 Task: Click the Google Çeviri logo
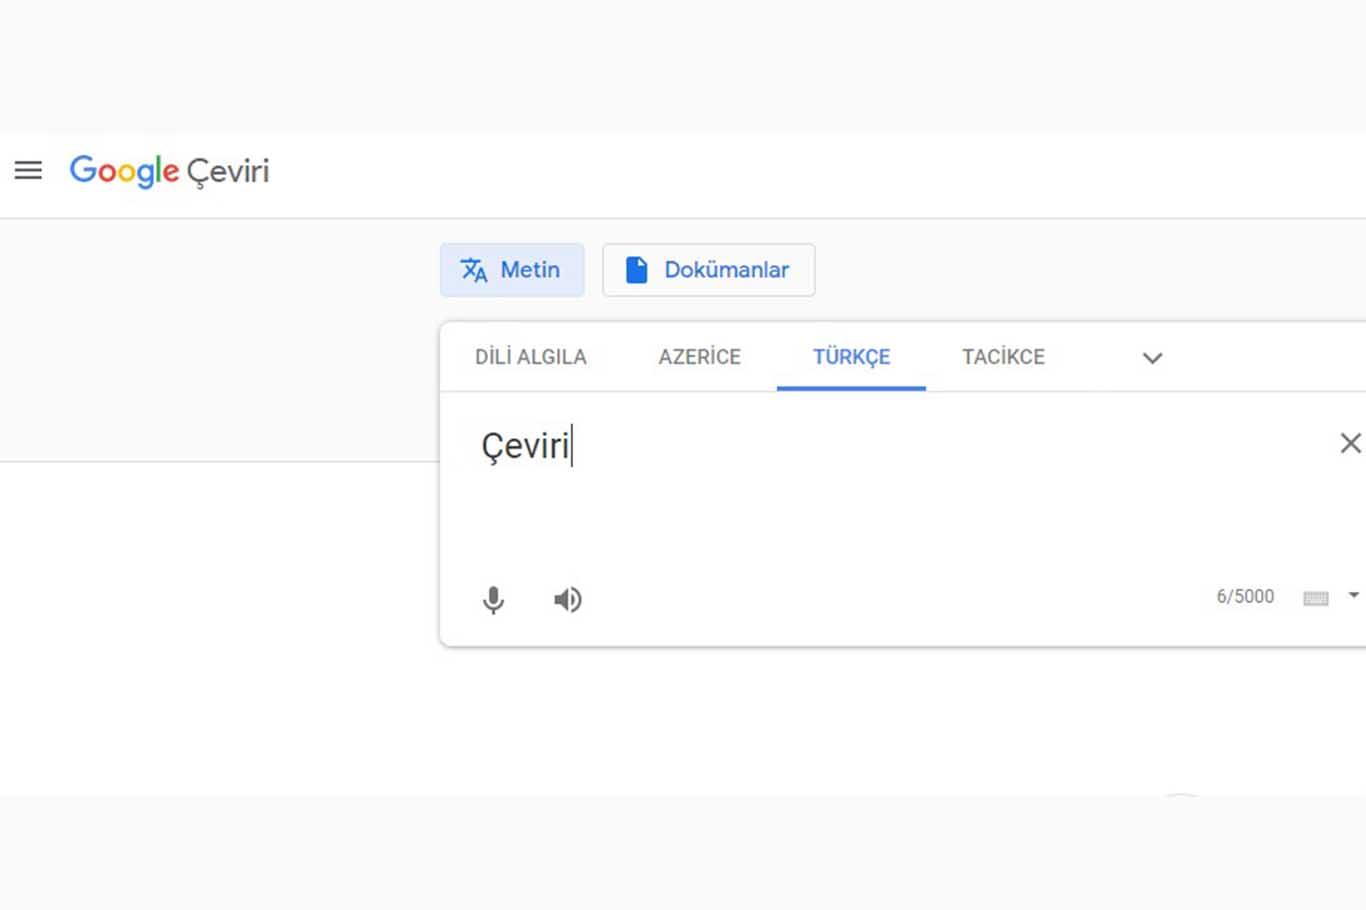point(169,171)
